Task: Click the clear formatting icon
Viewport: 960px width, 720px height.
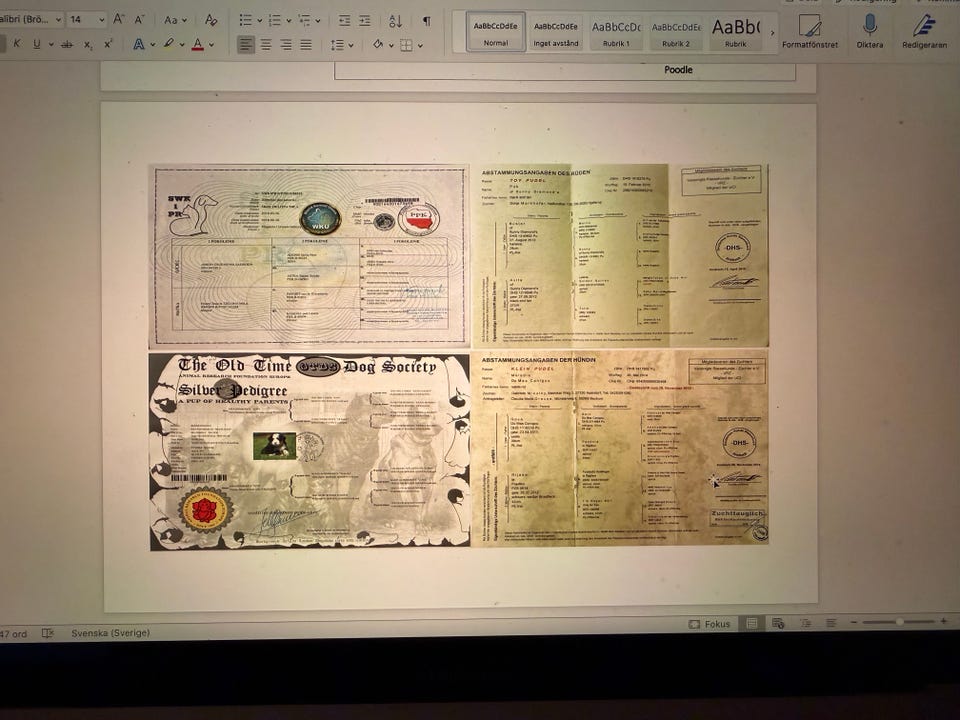Action: pos(211,20)
